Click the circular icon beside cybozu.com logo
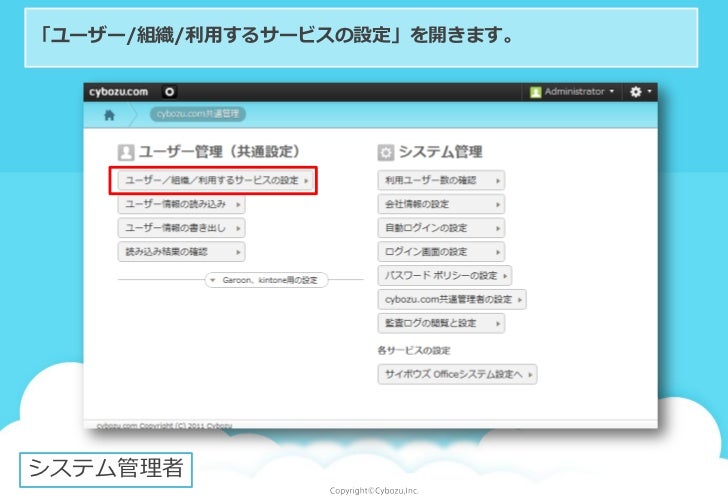The image size is (728, 504). [169, 92]
